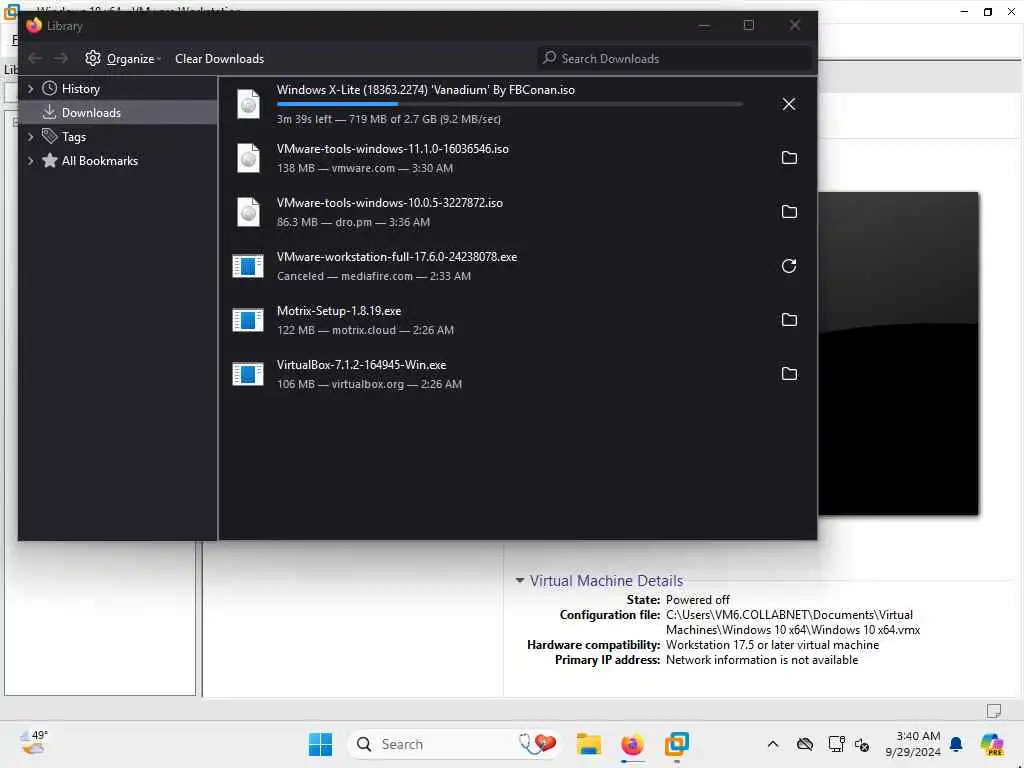
Task: Select Downloads in the Library sidebar
Action: (x=118, y=112)
